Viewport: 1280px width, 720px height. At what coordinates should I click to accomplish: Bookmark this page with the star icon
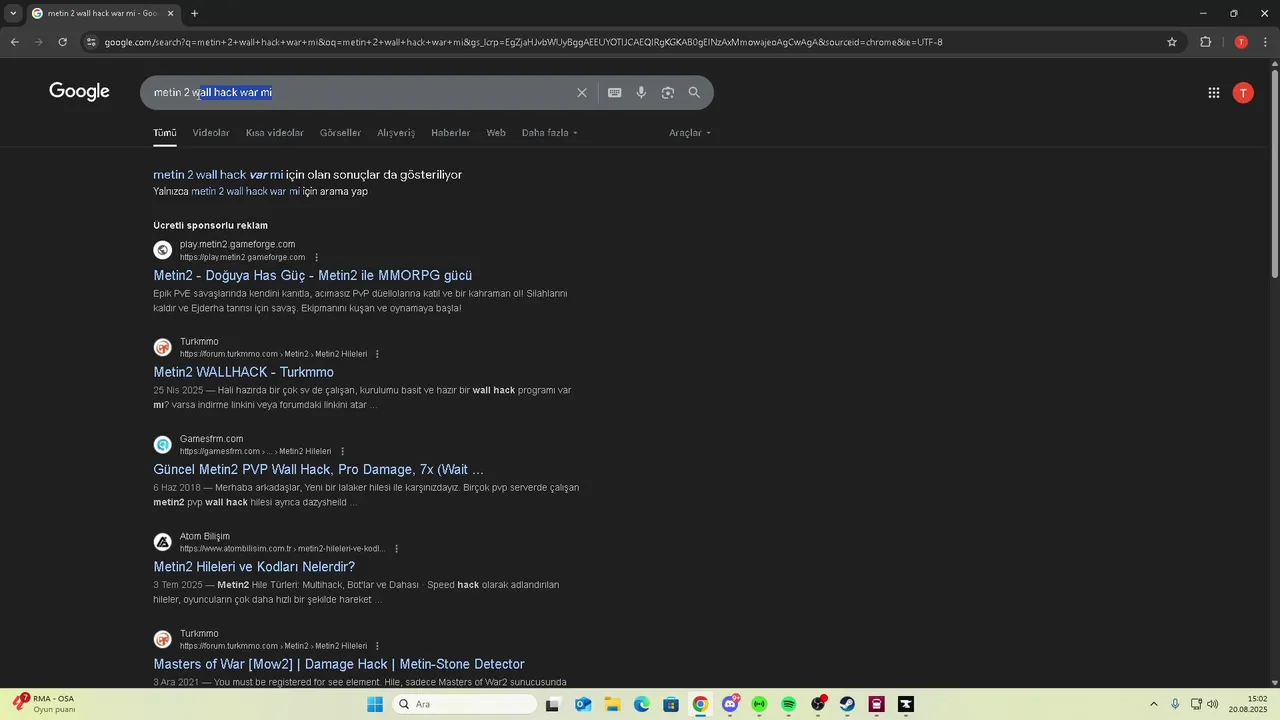coord(1172,42)
